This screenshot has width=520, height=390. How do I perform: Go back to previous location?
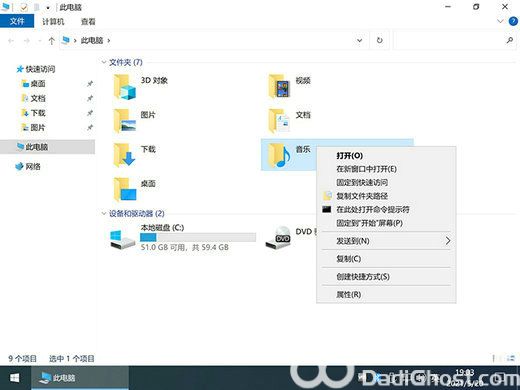(11, 41)
